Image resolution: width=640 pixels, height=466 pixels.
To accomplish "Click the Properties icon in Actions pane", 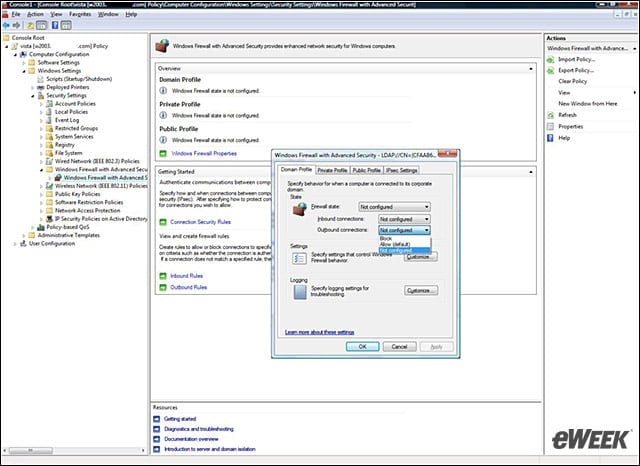I will (x=551, y=126).
